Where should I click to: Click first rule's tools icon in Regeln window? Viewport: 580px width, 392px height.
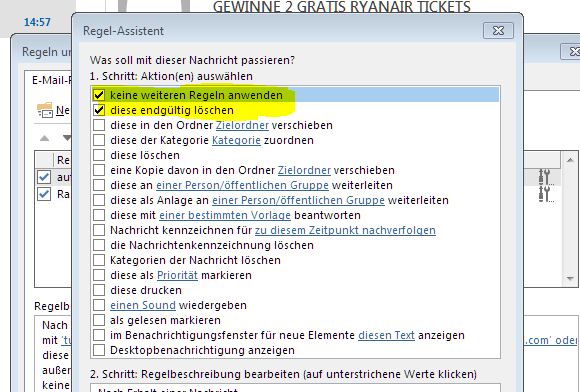tap(546, 177)
